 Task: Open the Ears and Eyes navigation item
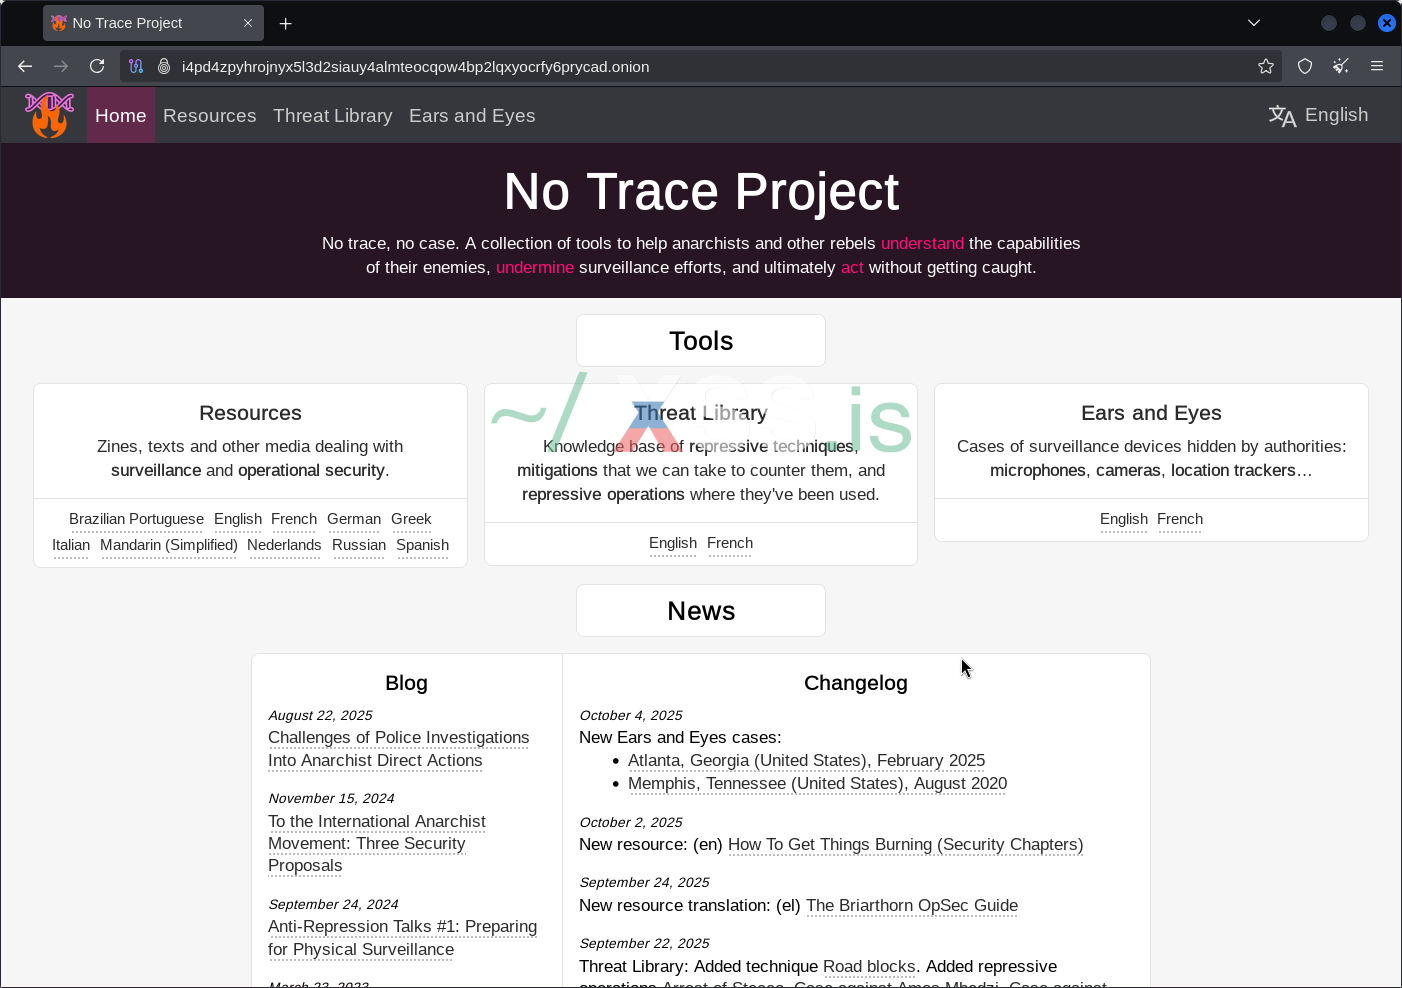(x=472, y=116)
